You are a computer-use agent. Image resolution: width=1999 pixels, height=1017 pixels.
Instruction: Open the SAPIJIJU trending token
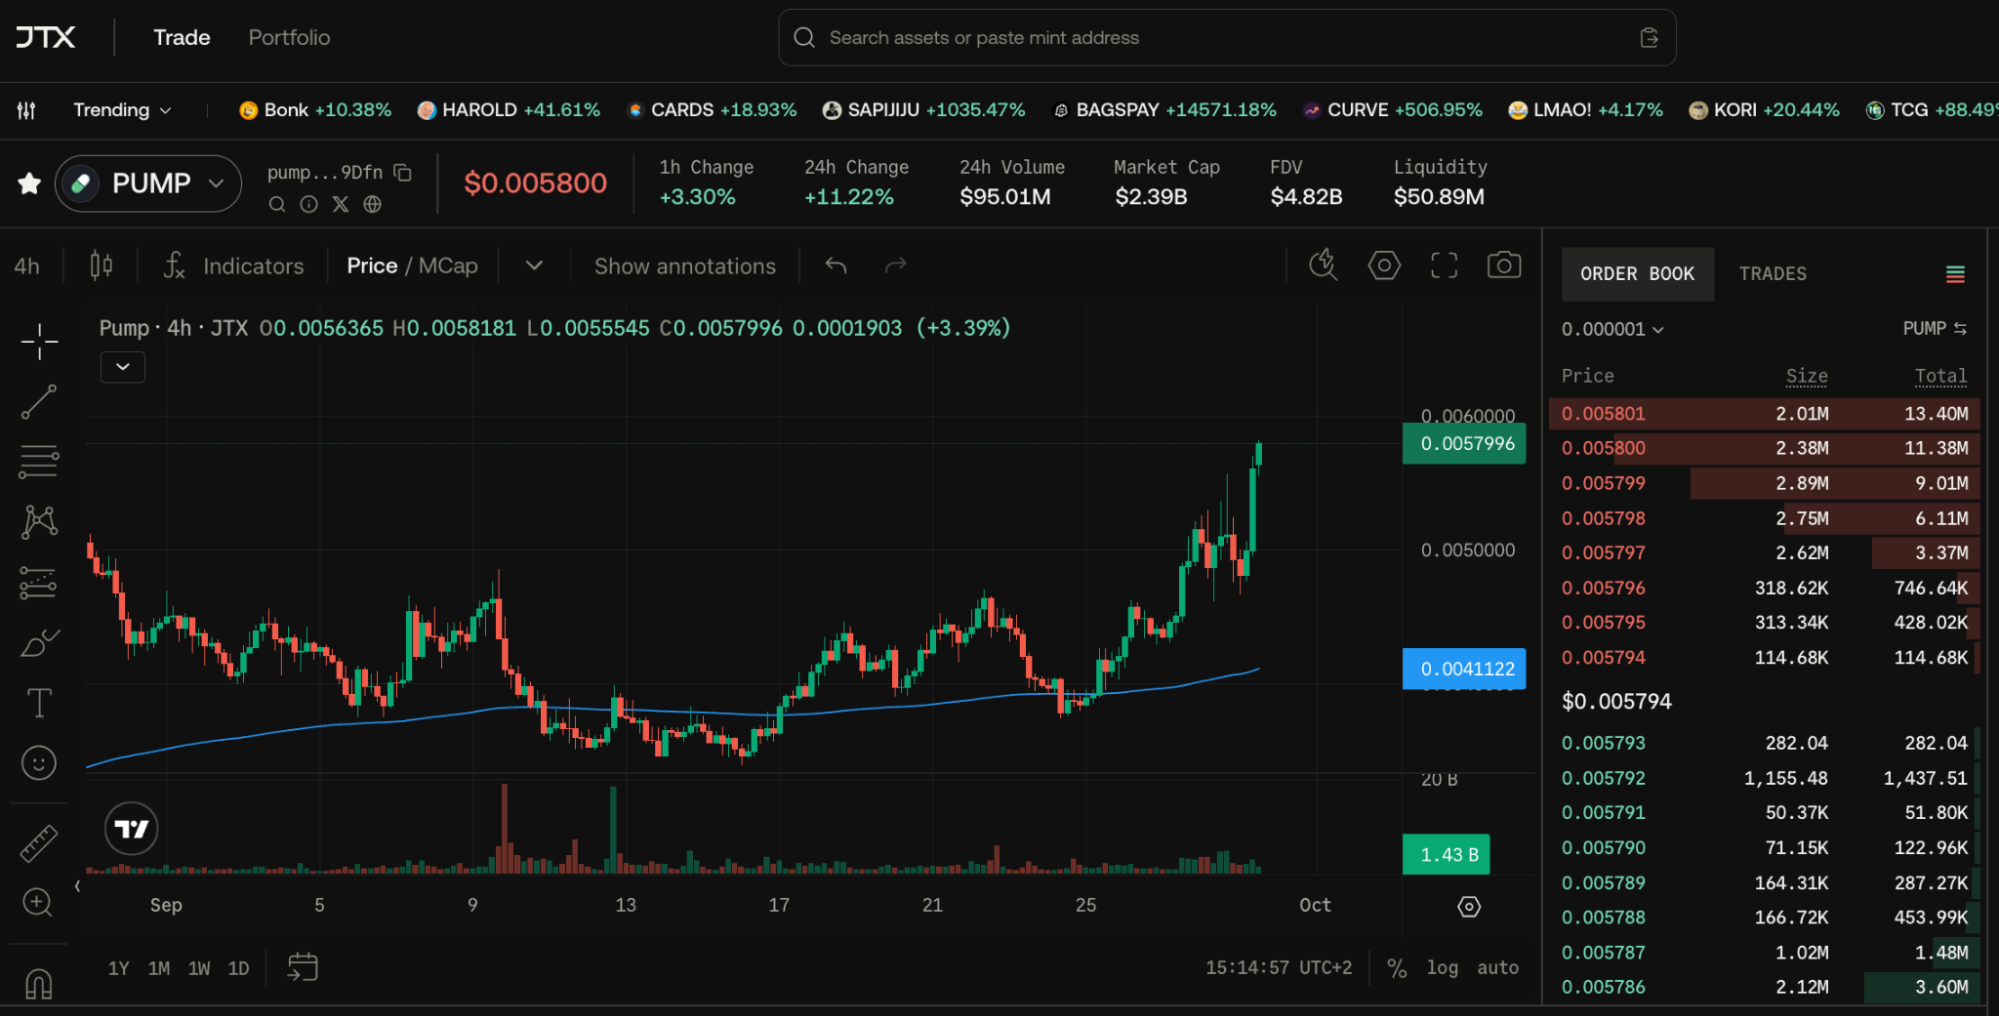pos(924,110)
